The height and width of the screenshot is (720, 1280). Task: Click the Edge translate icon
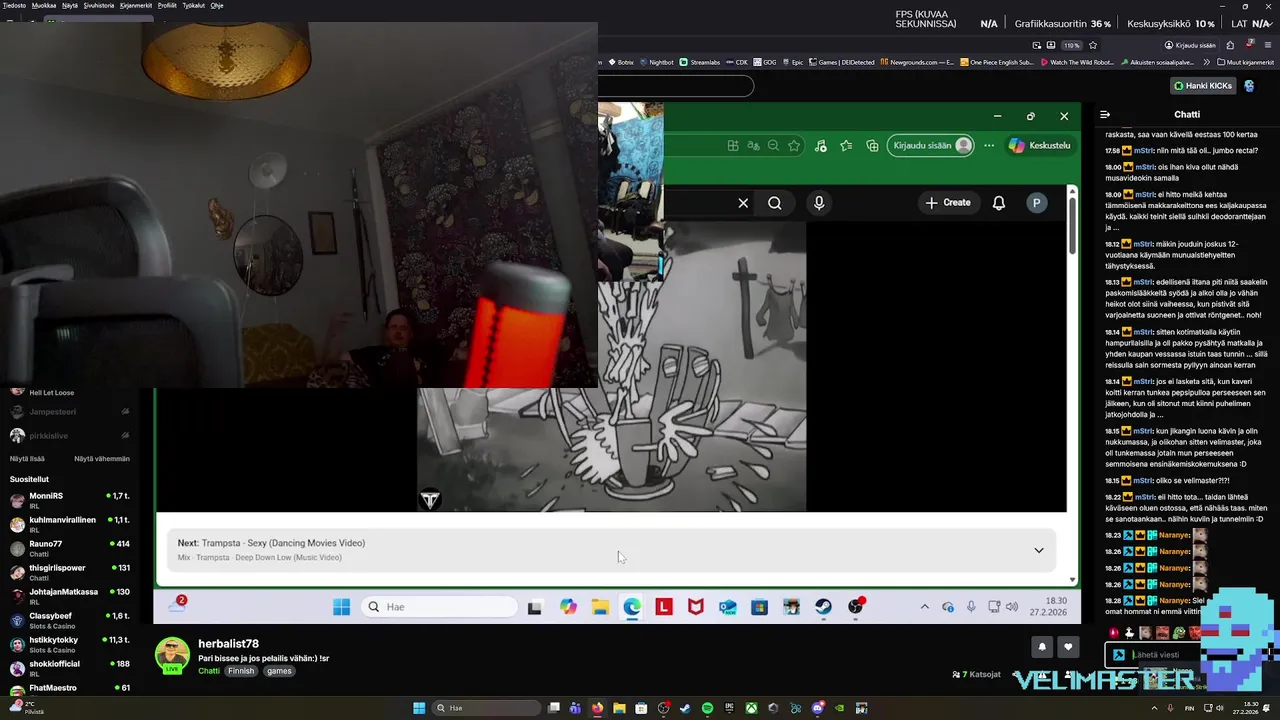tap(753, 146)
